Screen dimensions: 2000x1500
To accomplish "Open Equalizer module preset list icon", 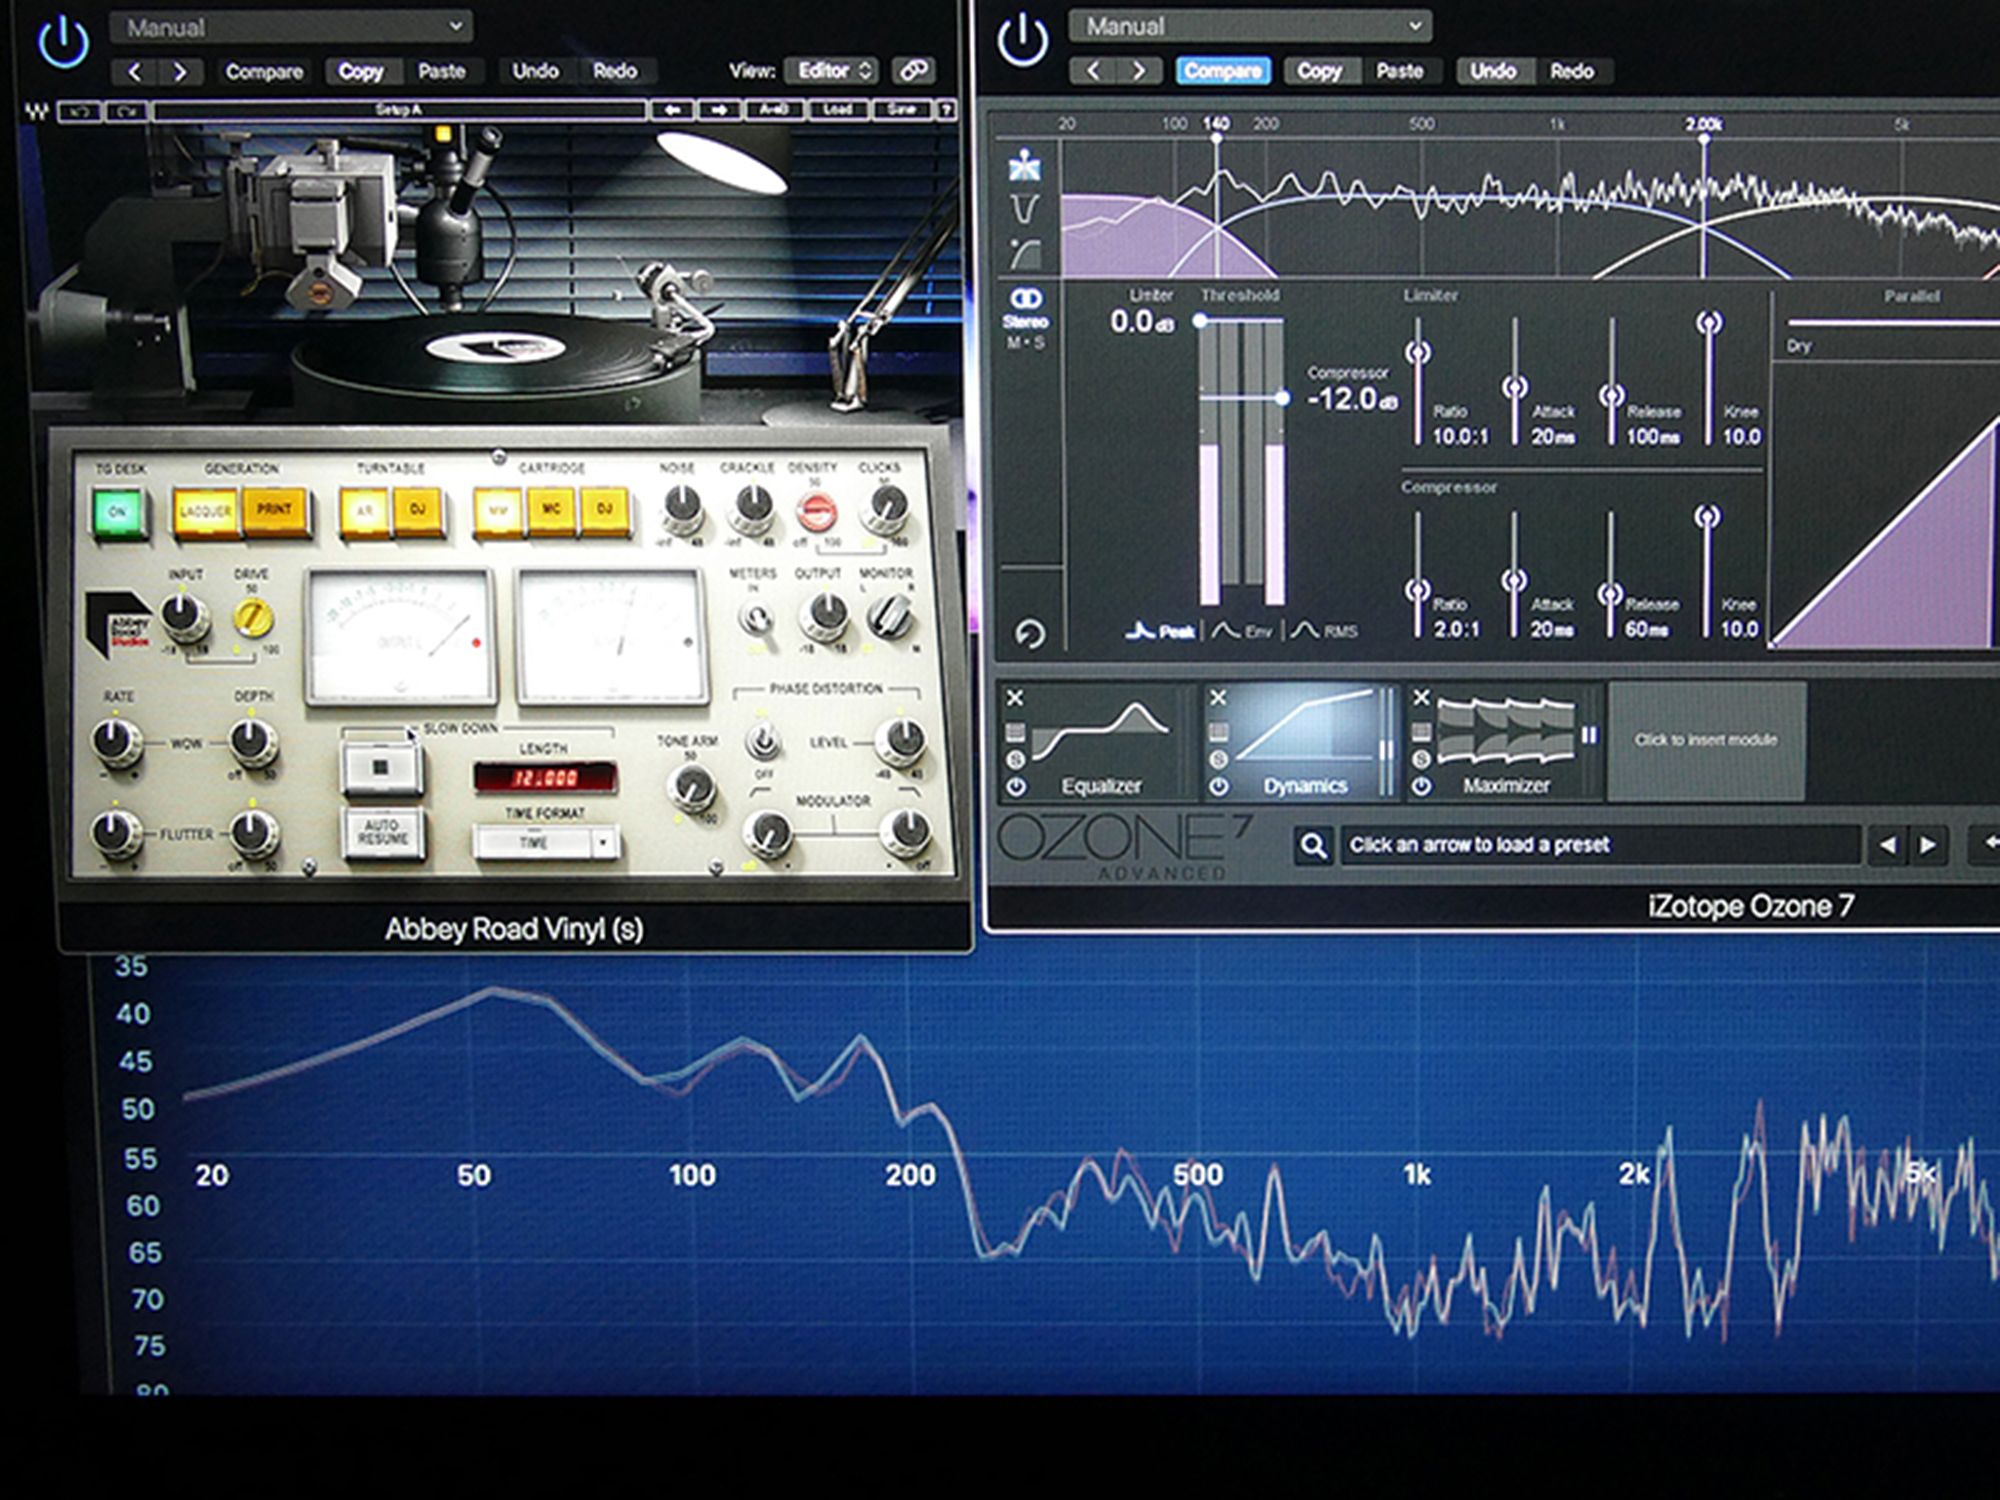I will [1015, 733].
